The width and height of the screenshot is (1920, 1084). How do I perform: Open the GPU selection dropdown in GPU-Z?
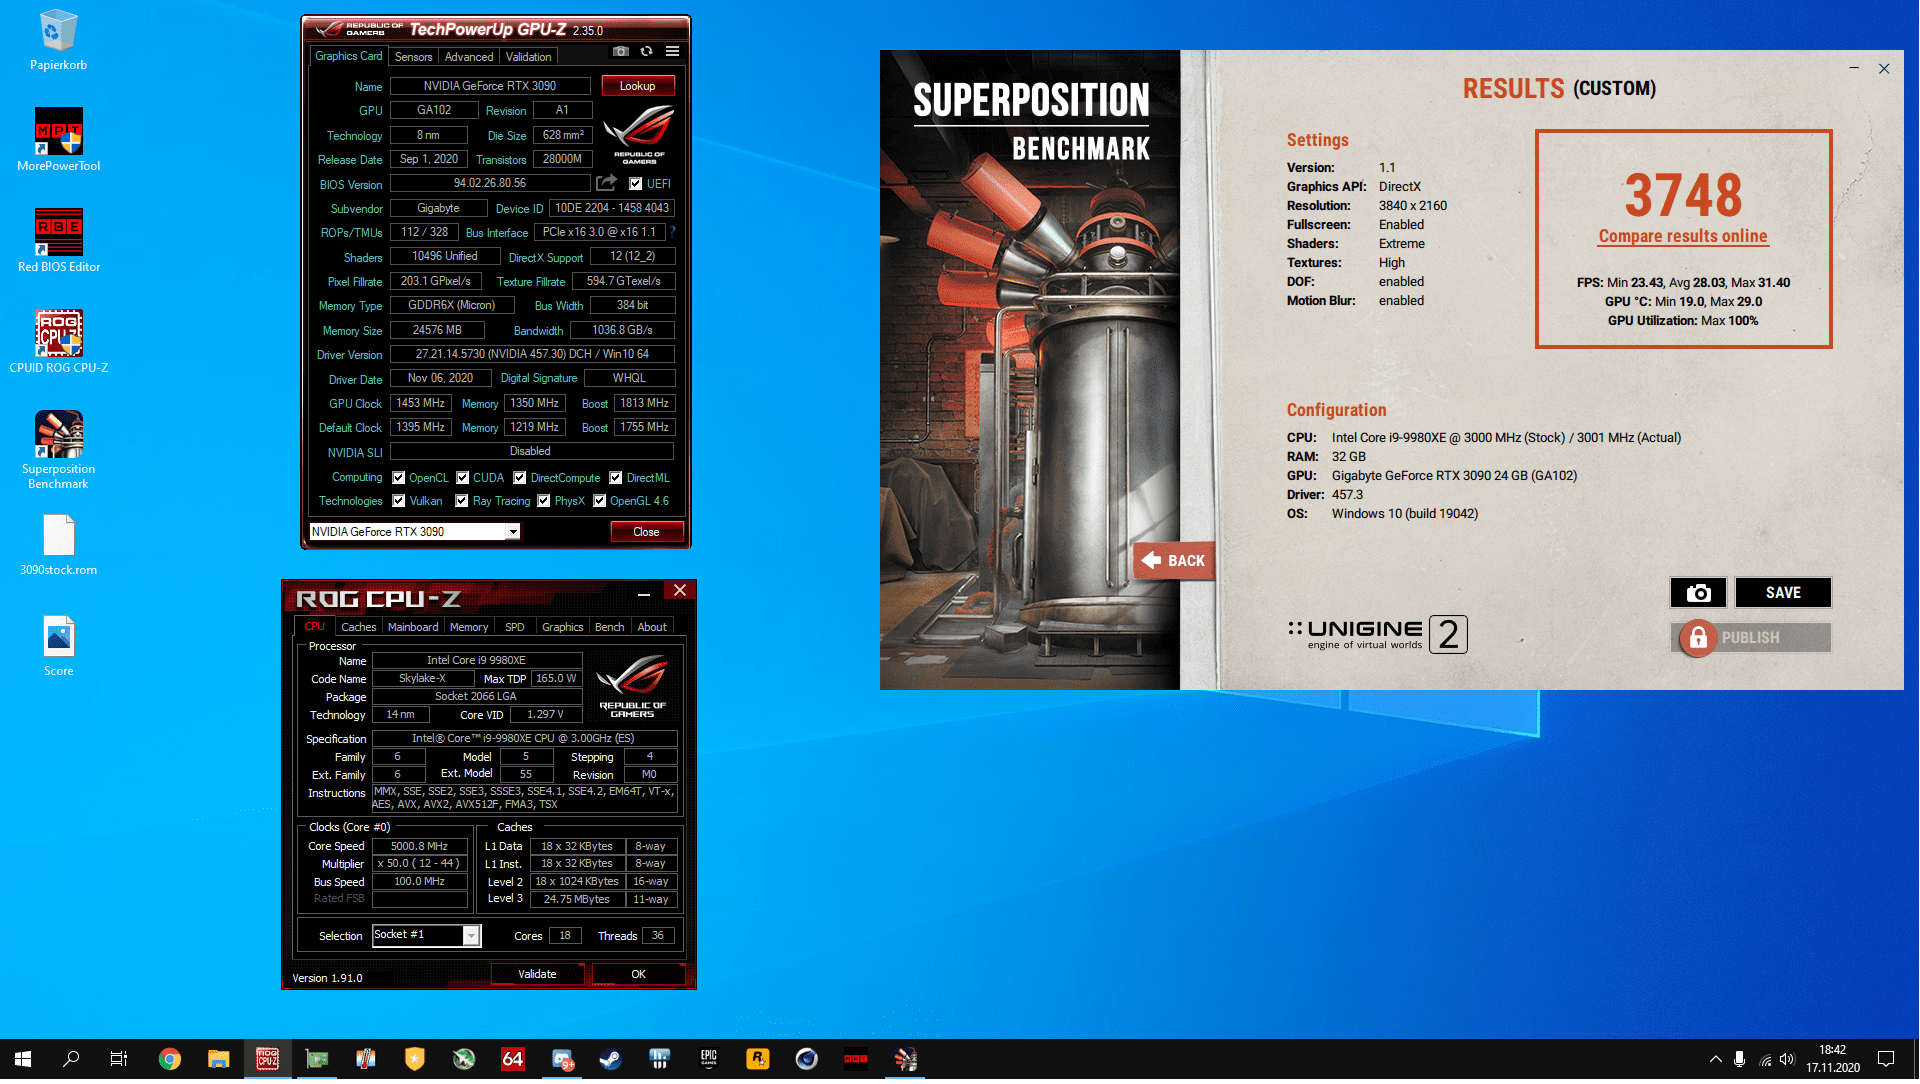[x=415, y=532]
